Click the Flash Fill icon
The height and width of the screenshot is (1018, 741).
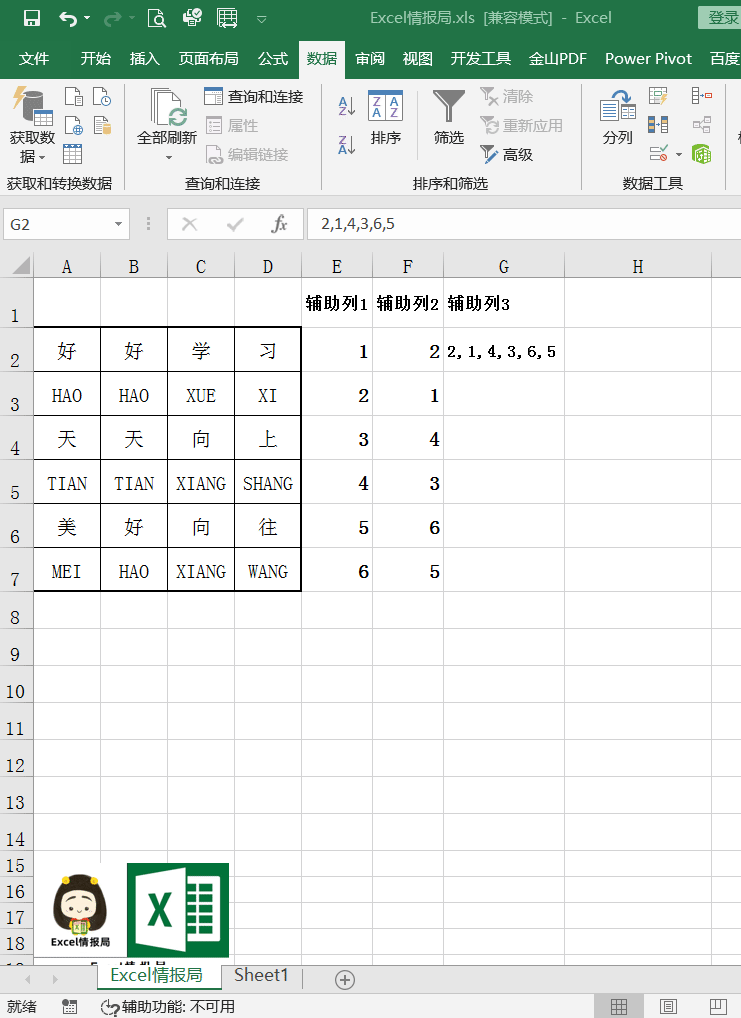point(658,97)
